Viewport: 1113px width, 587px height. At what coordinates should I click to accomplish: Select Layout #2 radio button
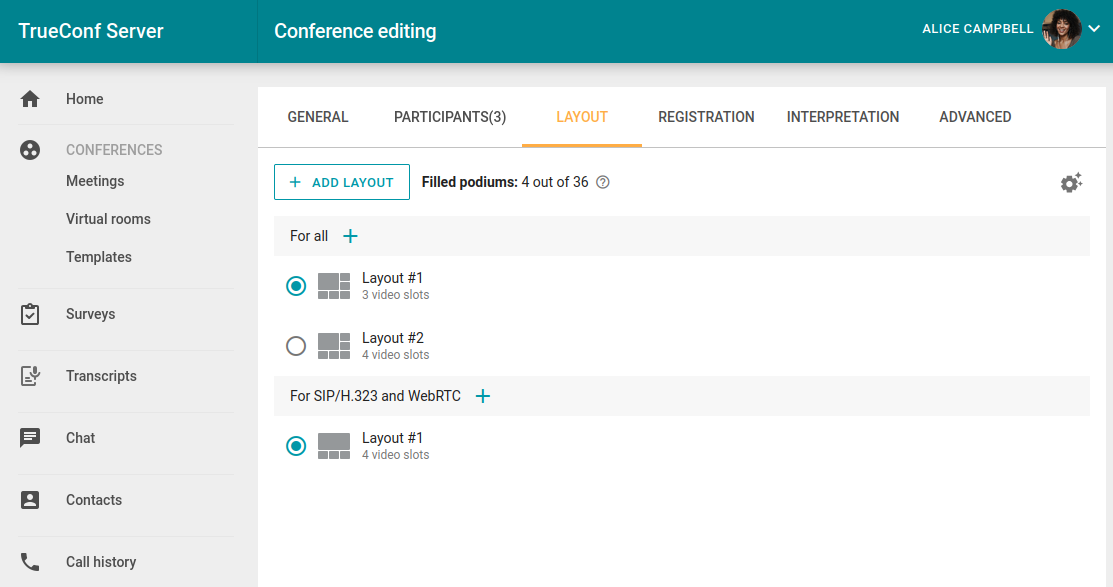coord(296,346)
